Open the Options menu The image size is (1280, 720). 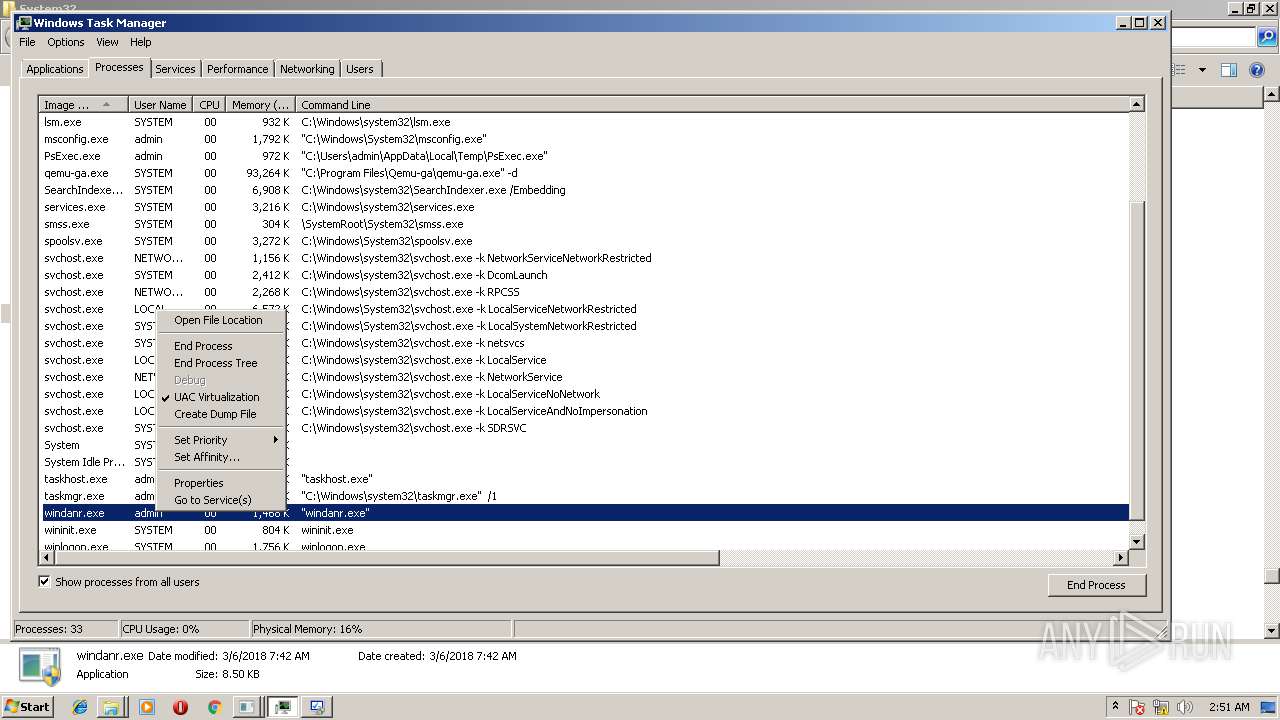click(66, 42)
